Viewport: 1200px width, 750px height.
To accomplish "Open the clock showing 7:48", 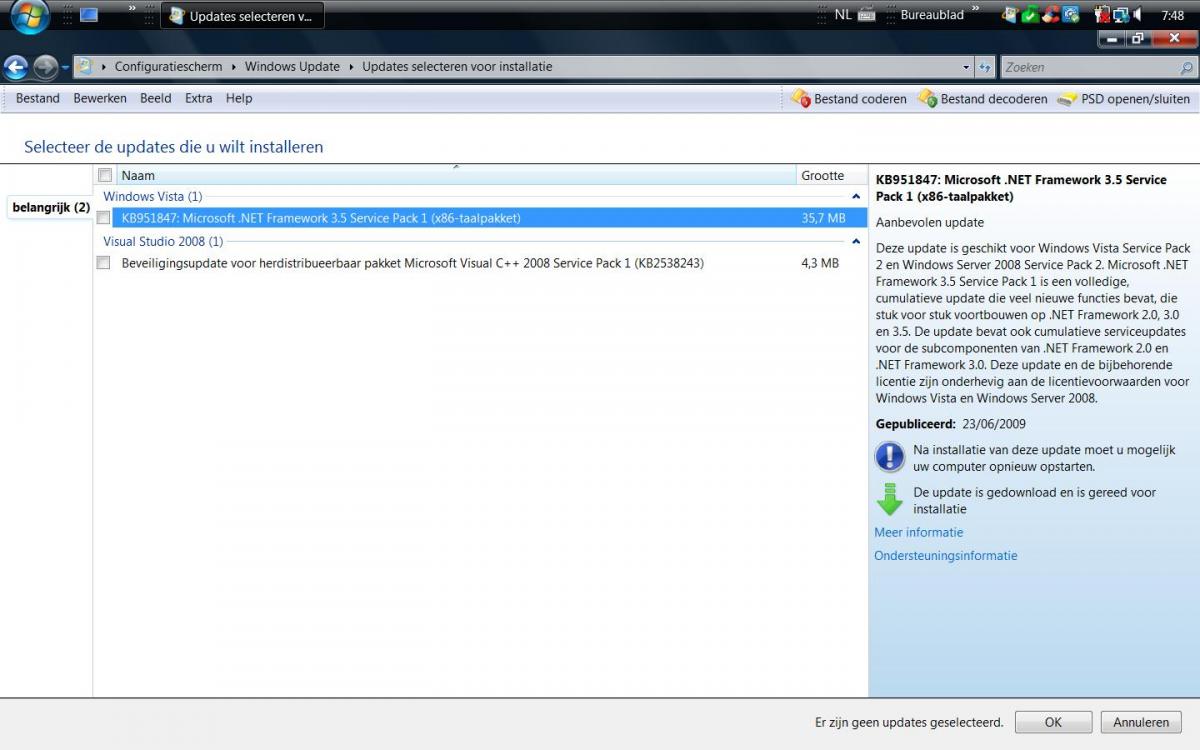I will [x=1173, y=16].
